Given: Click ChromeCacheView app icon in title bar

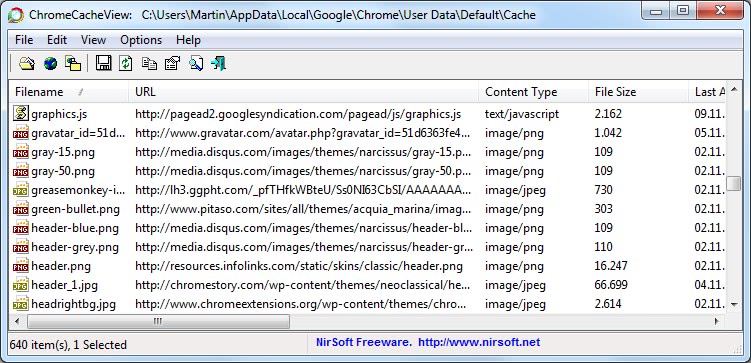Looking at the screenshot, I should (15, 15).
